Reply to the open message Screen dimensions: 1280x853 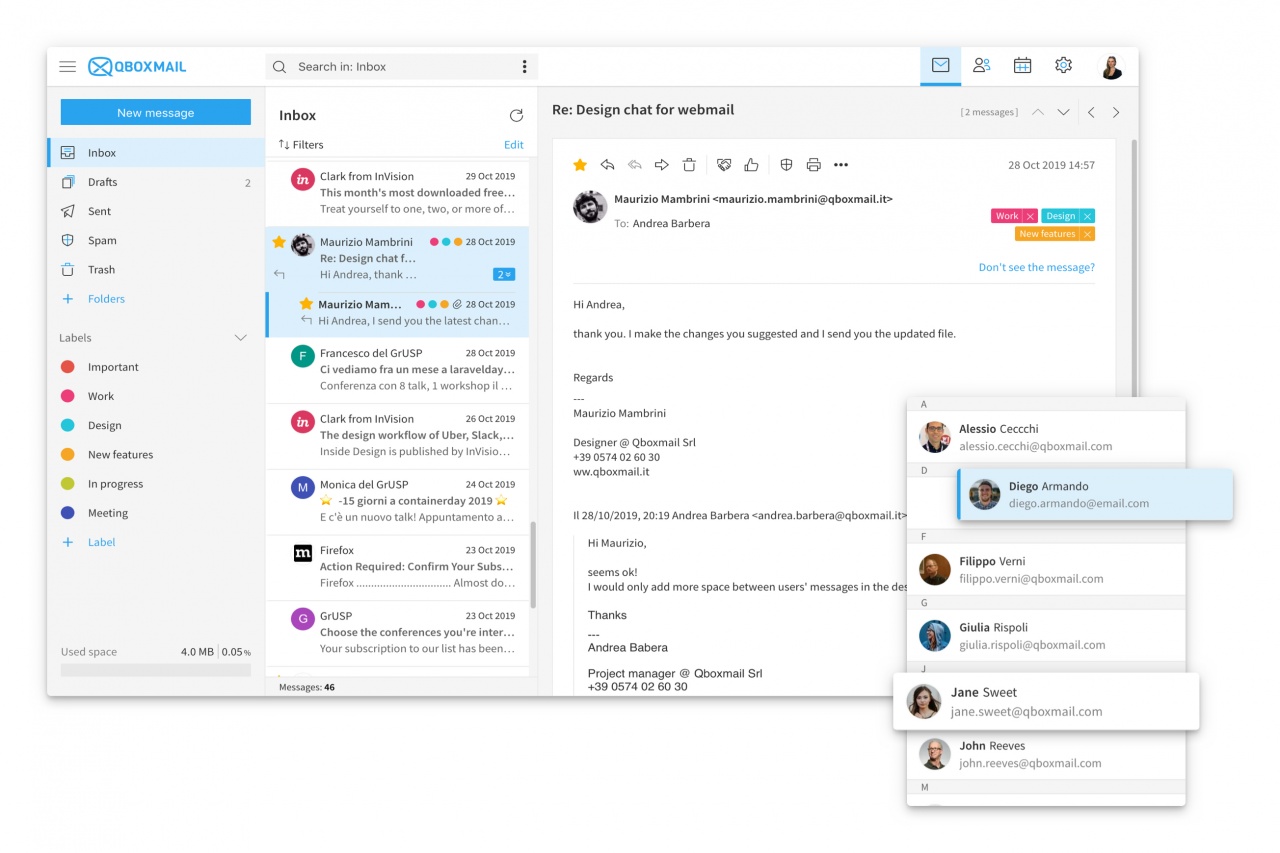click(607, 165)
